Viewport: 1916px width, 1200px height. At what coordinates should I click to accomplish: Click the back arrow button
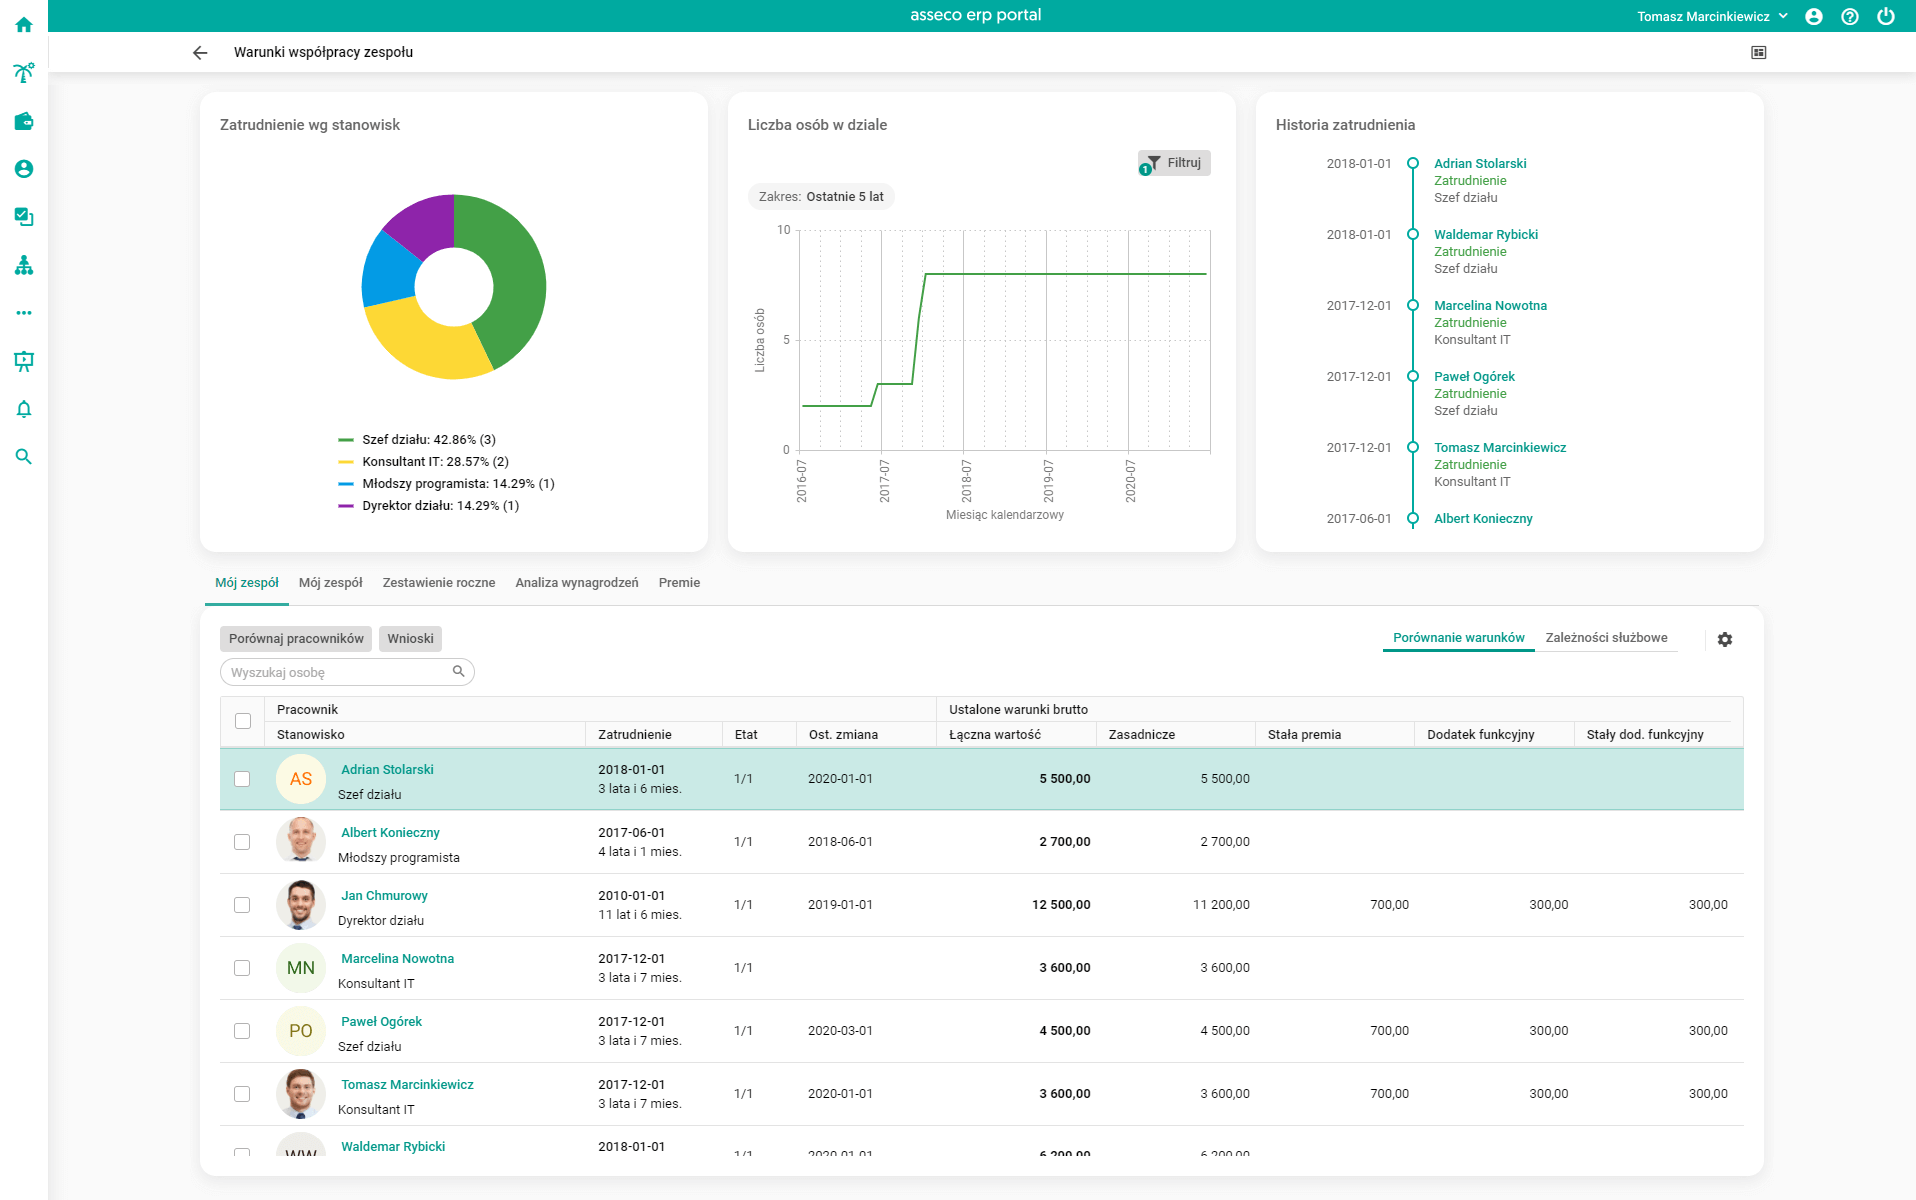(200, 53)
